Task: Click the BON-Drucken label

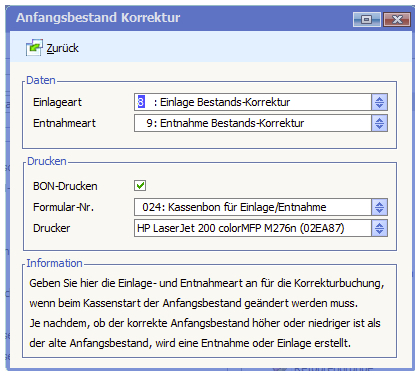Action: [65, 186]
